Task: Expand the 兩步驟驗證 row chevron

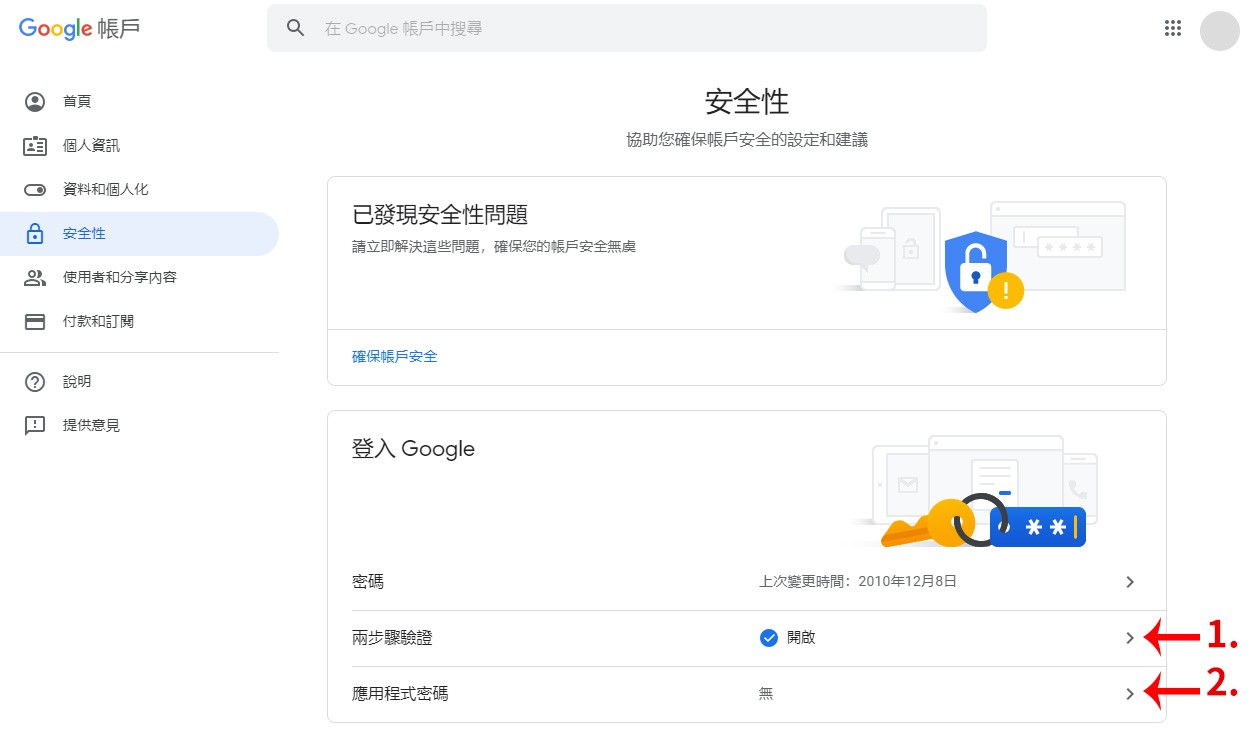Action: [1130, 638]
